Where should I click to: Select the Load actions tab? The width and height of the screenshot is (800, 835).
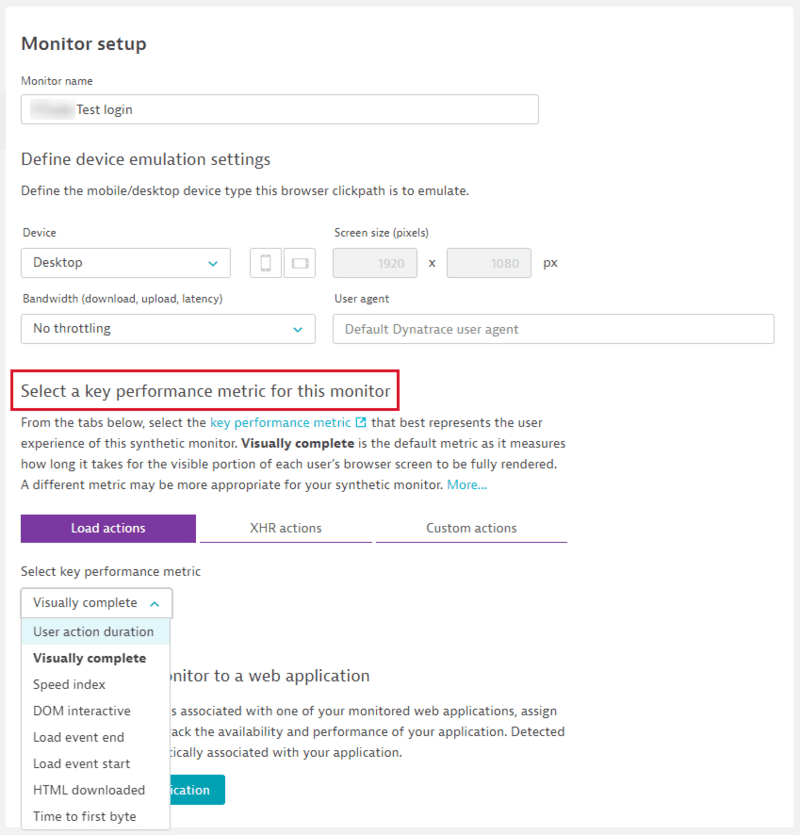tap(108, 527)
